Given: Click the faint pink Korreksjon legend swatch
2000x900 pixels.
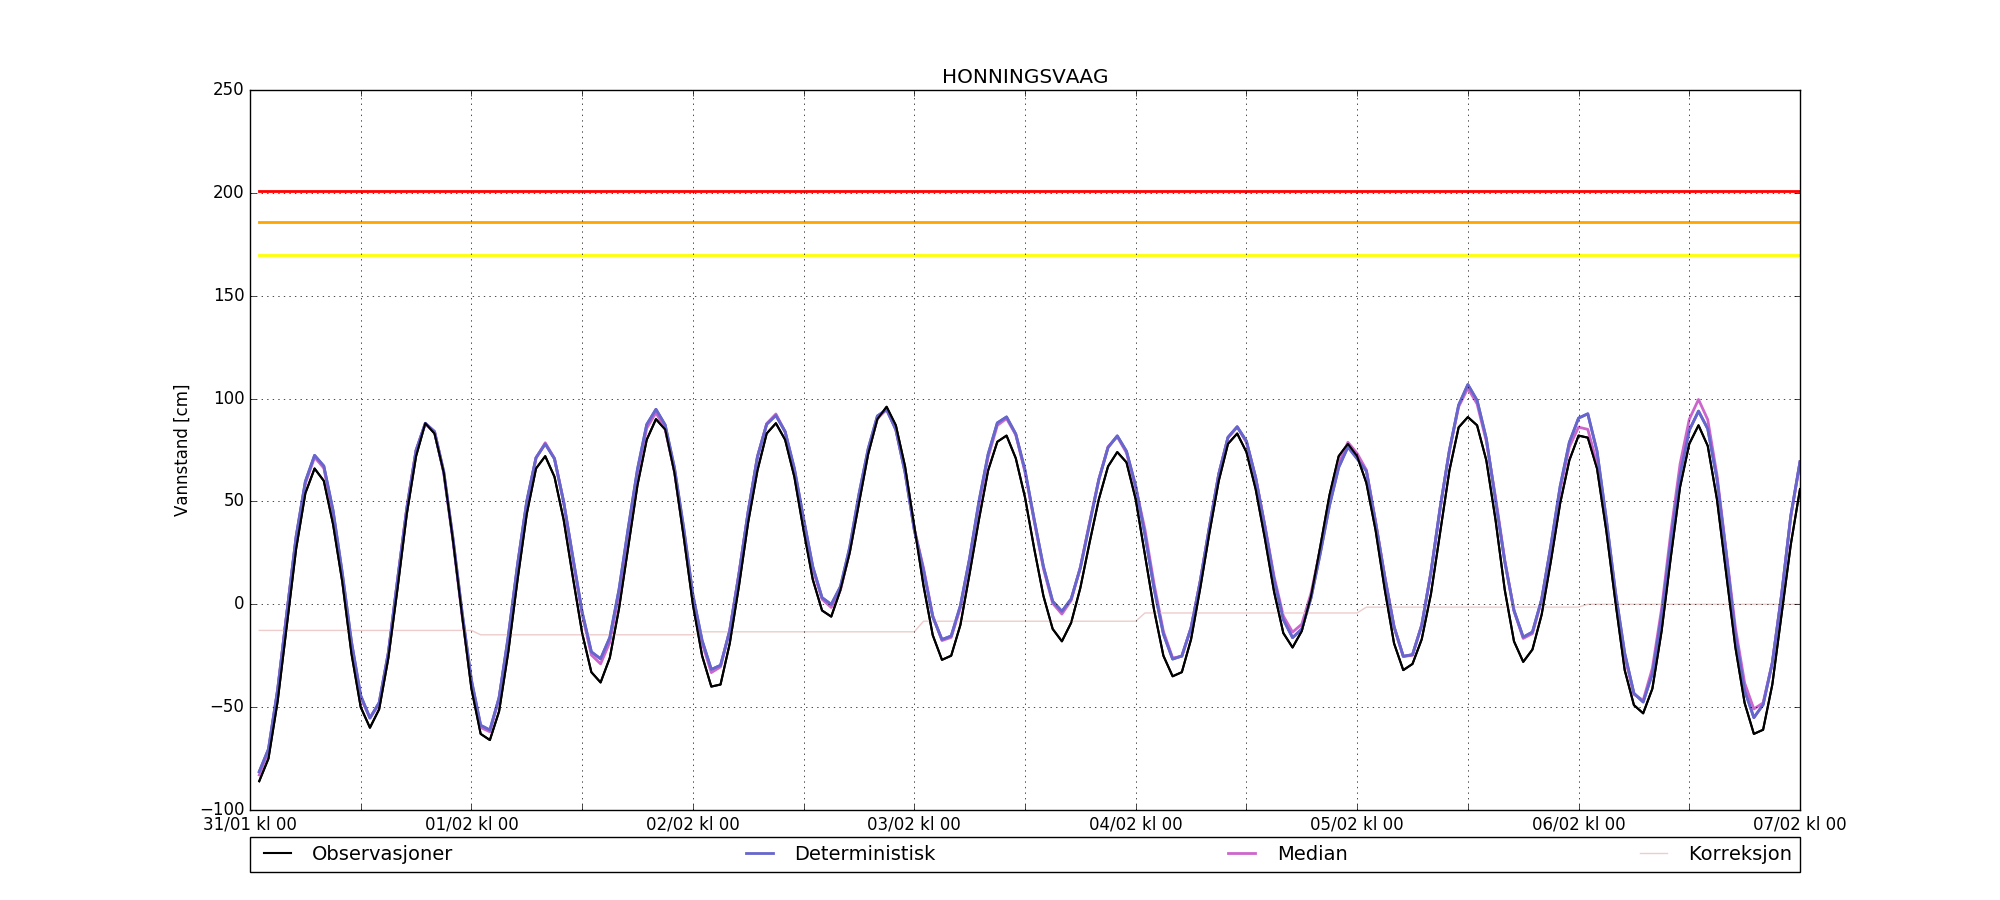Looking at the screenshot, I should pyautogui.click(x=1654, y=854).
